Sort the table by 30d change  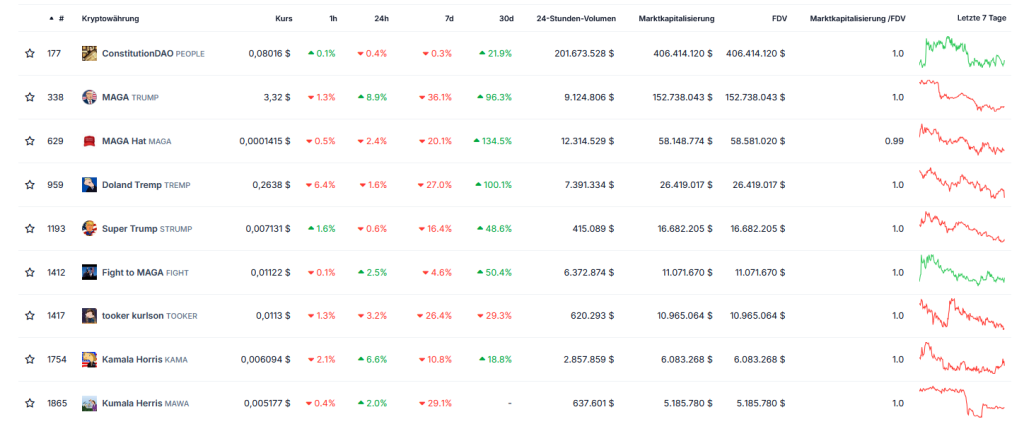[506, 19]
